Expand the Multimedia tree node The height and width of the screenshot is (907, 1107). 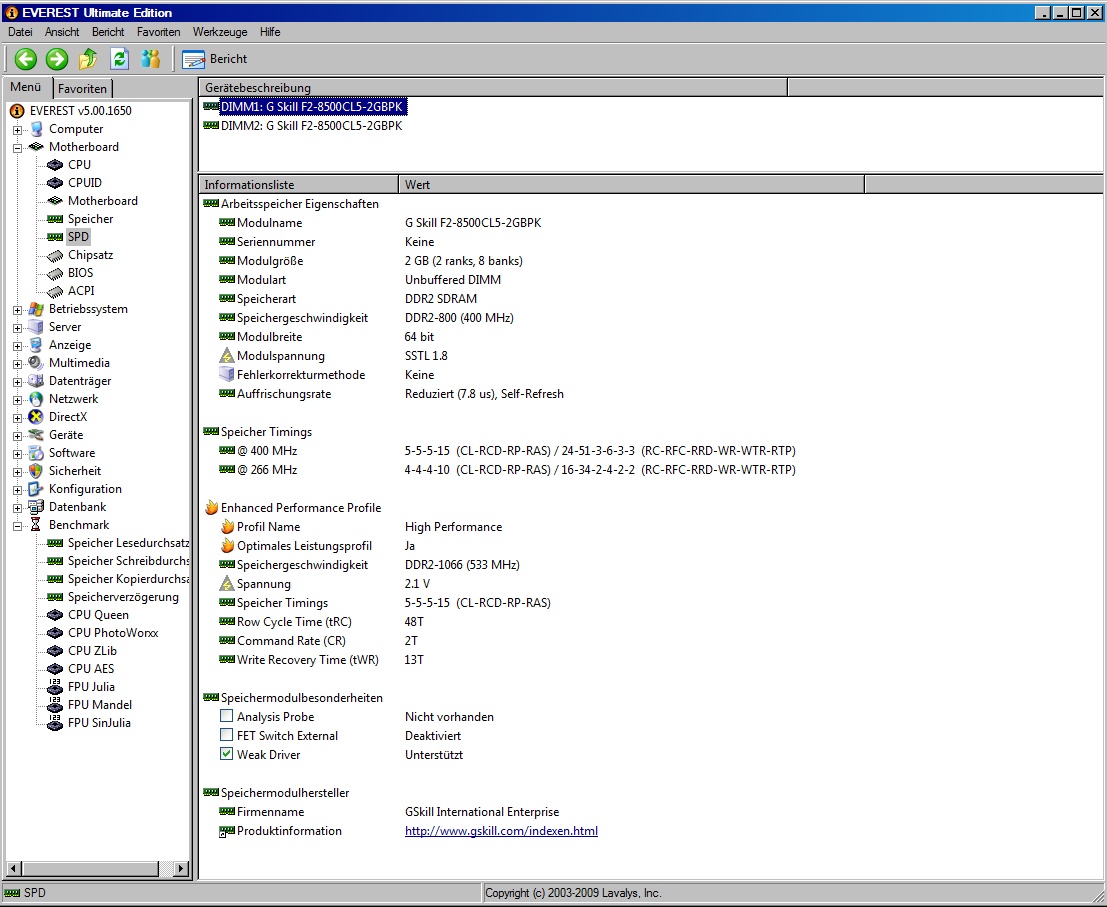pyautogui.click(x=18, y=364)
